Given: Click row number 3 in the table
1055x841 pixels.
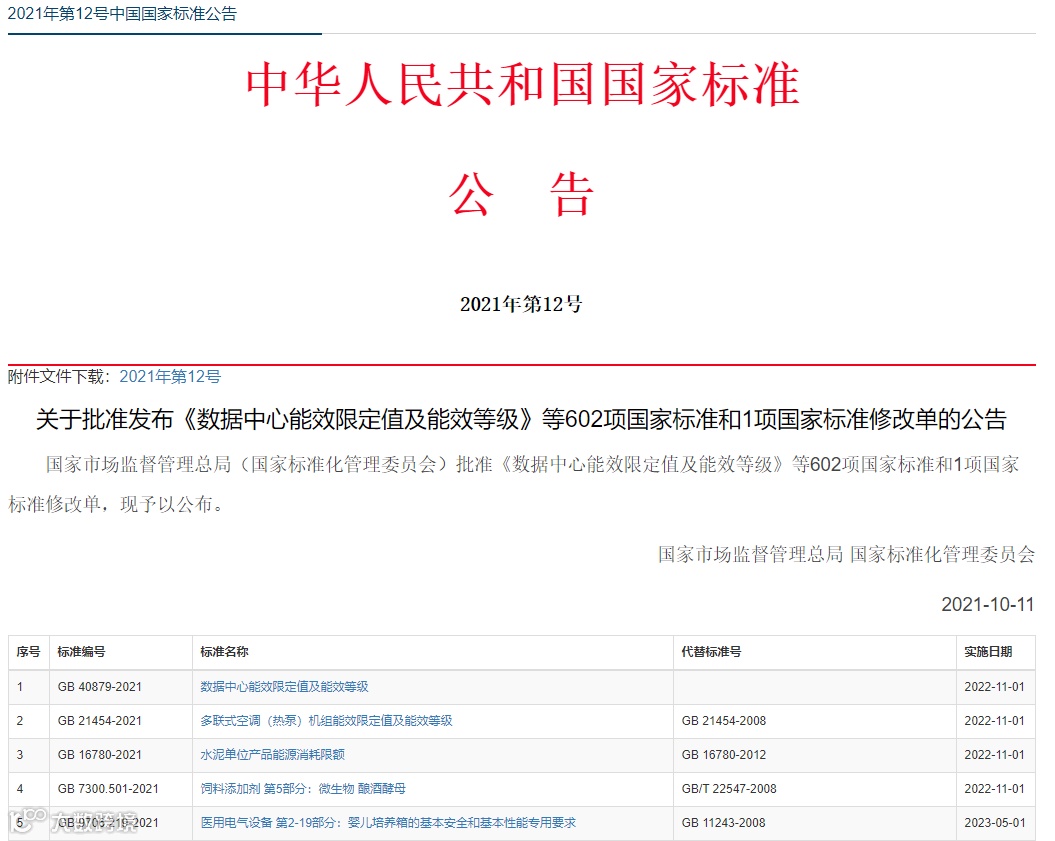Looking at the screenshot, I should tap(20, 755).
